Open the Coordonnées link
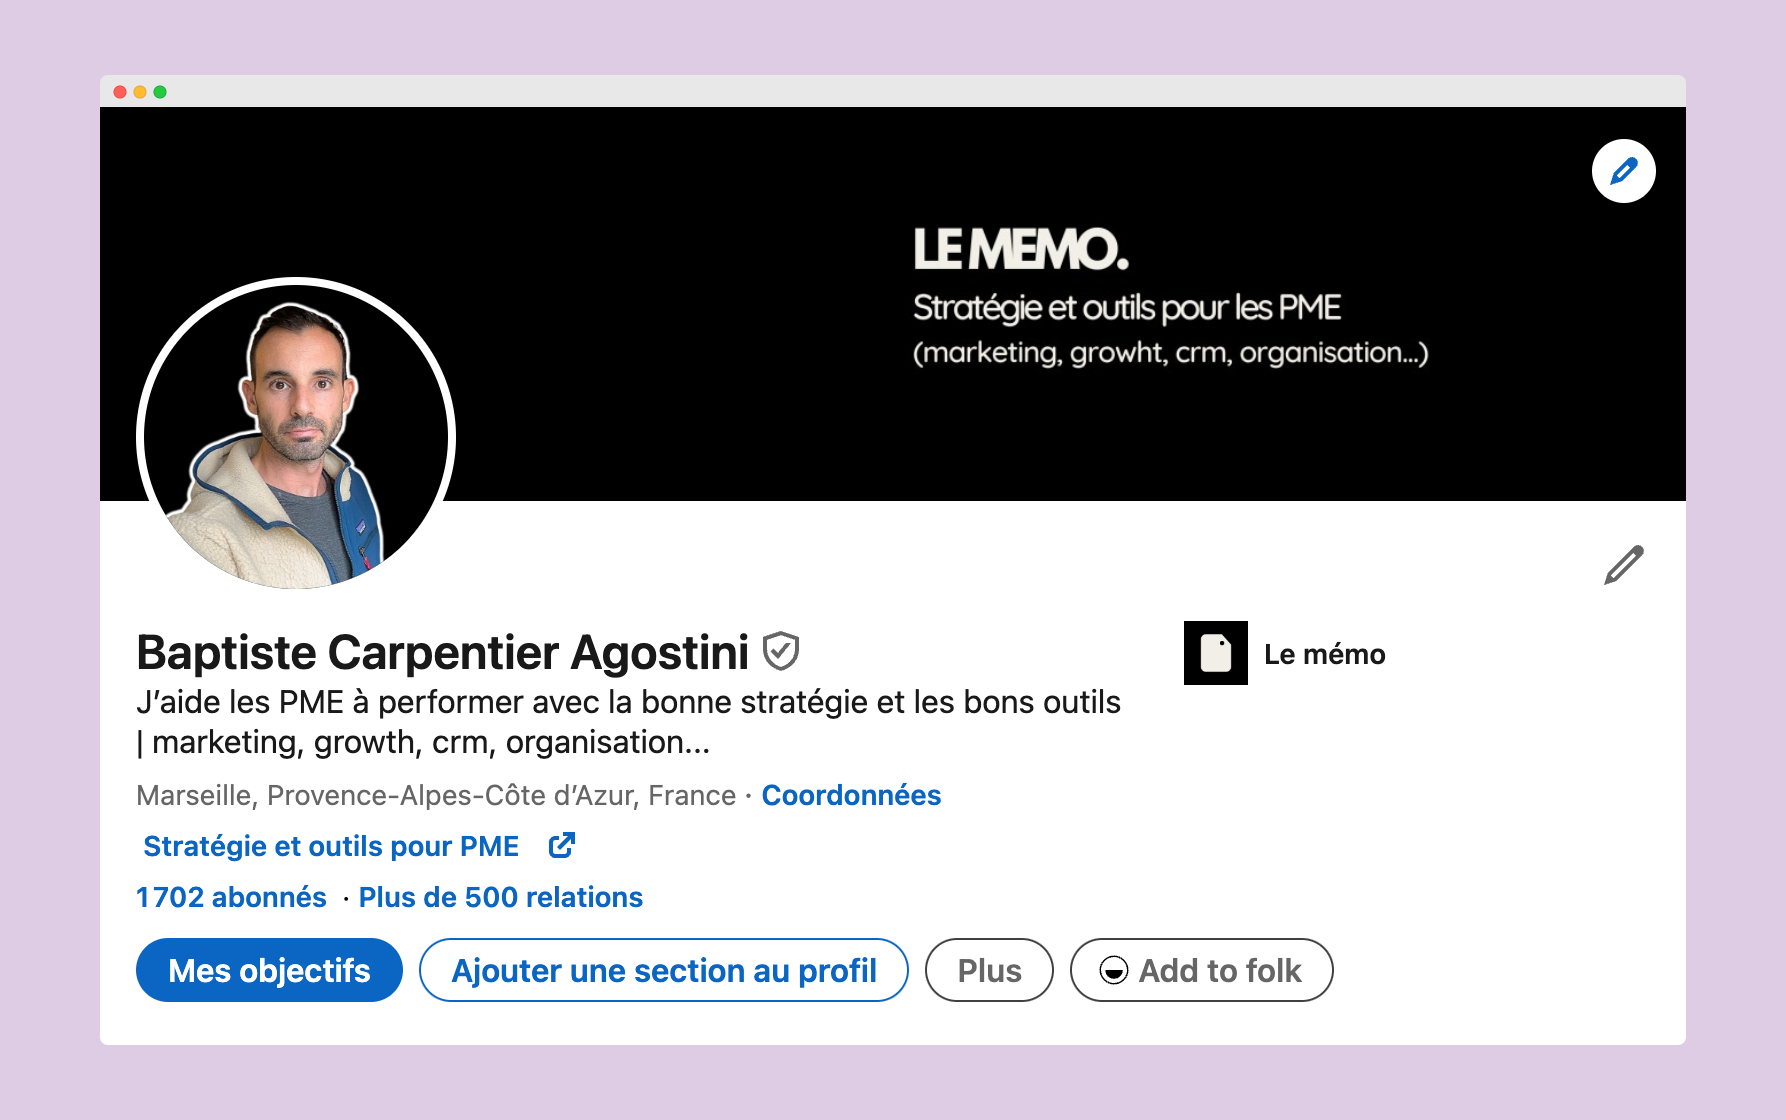The width and height of the screenshot is (1786, 1120). tap(851, 795)
